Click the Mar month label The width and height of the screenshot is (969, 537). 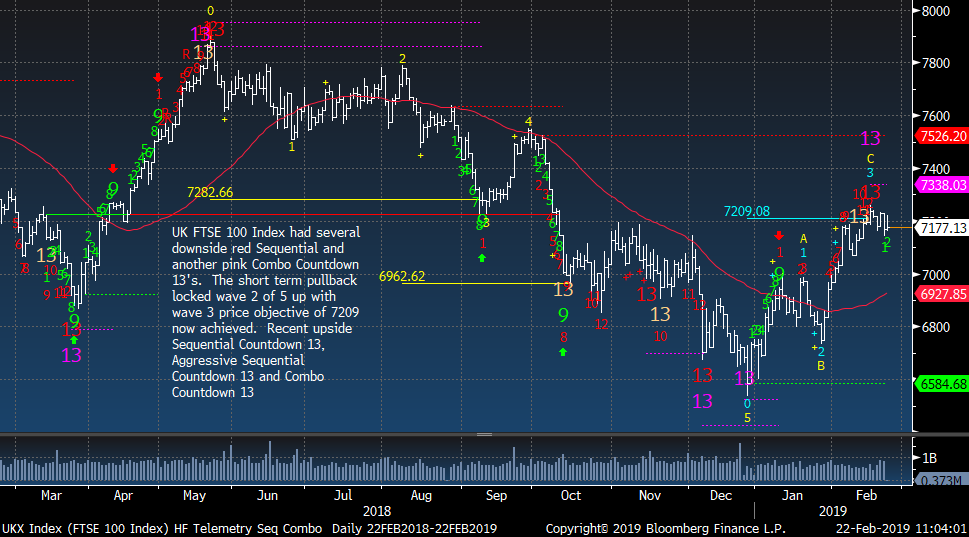coord(51,496)
